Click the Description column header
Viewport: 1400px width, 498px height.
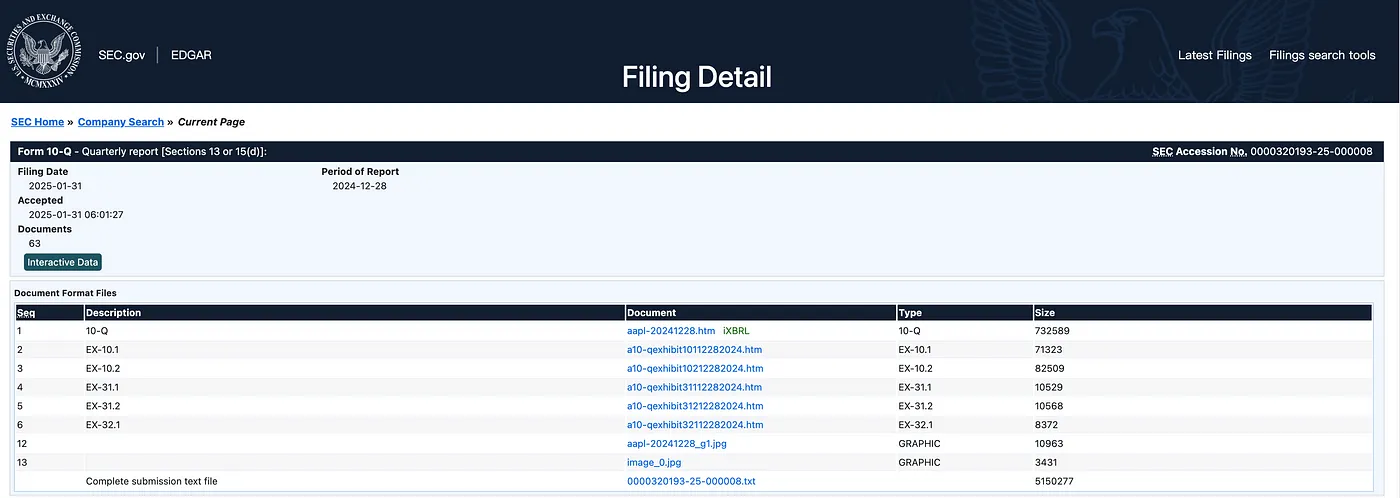tap(114, 313)
